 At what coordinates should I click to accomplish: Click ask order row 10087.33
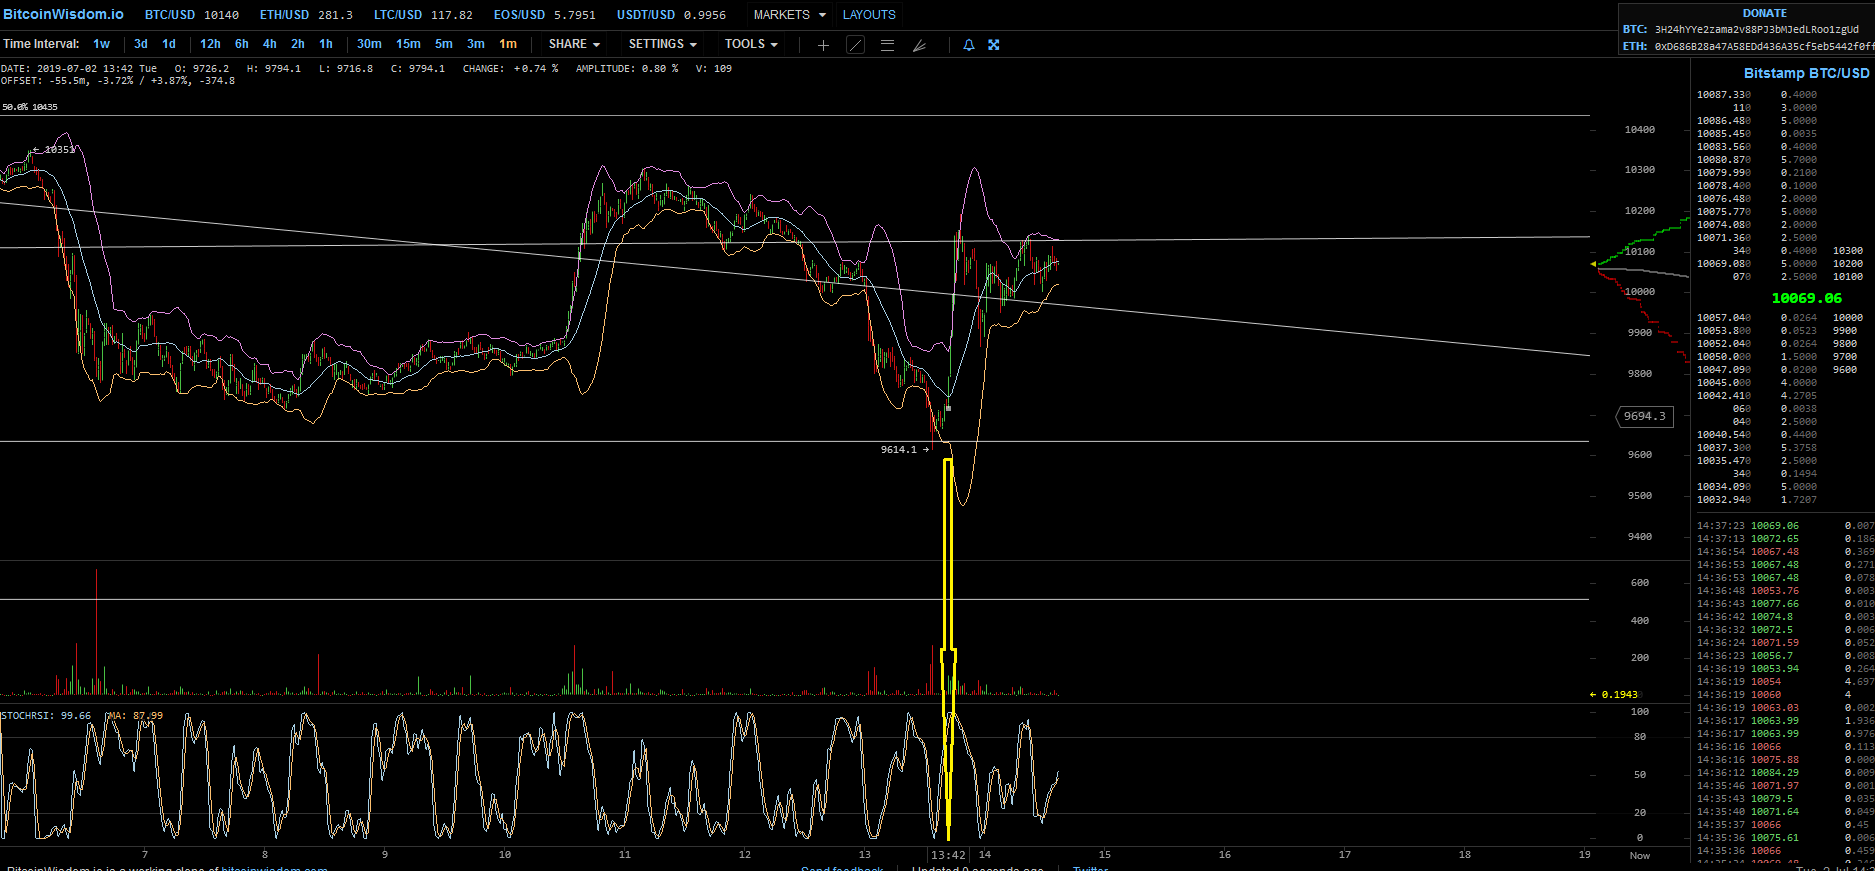point(1757,95)
